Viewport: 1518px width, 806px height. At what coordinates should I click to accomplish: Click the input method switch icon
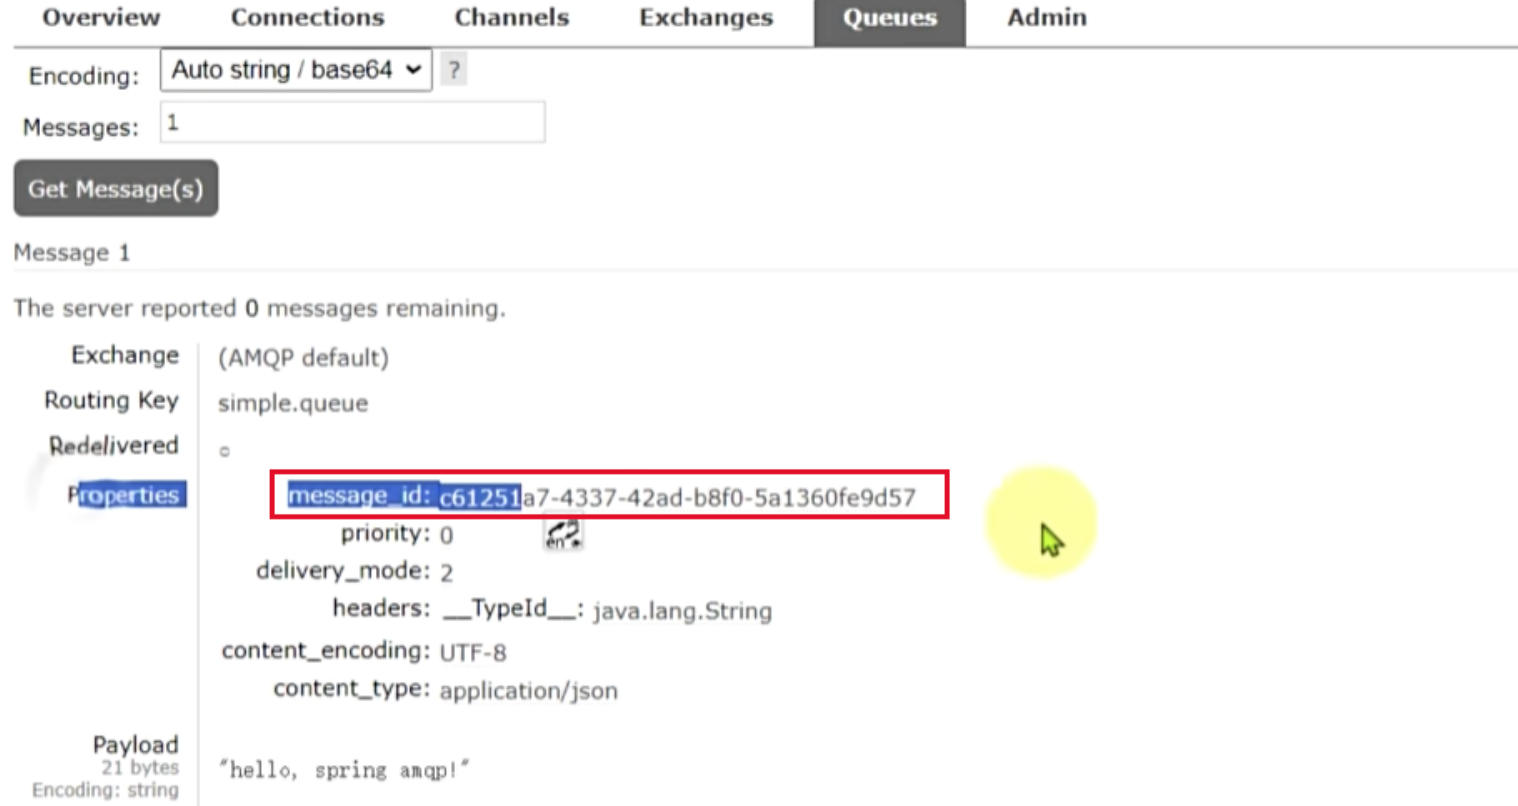563,534
